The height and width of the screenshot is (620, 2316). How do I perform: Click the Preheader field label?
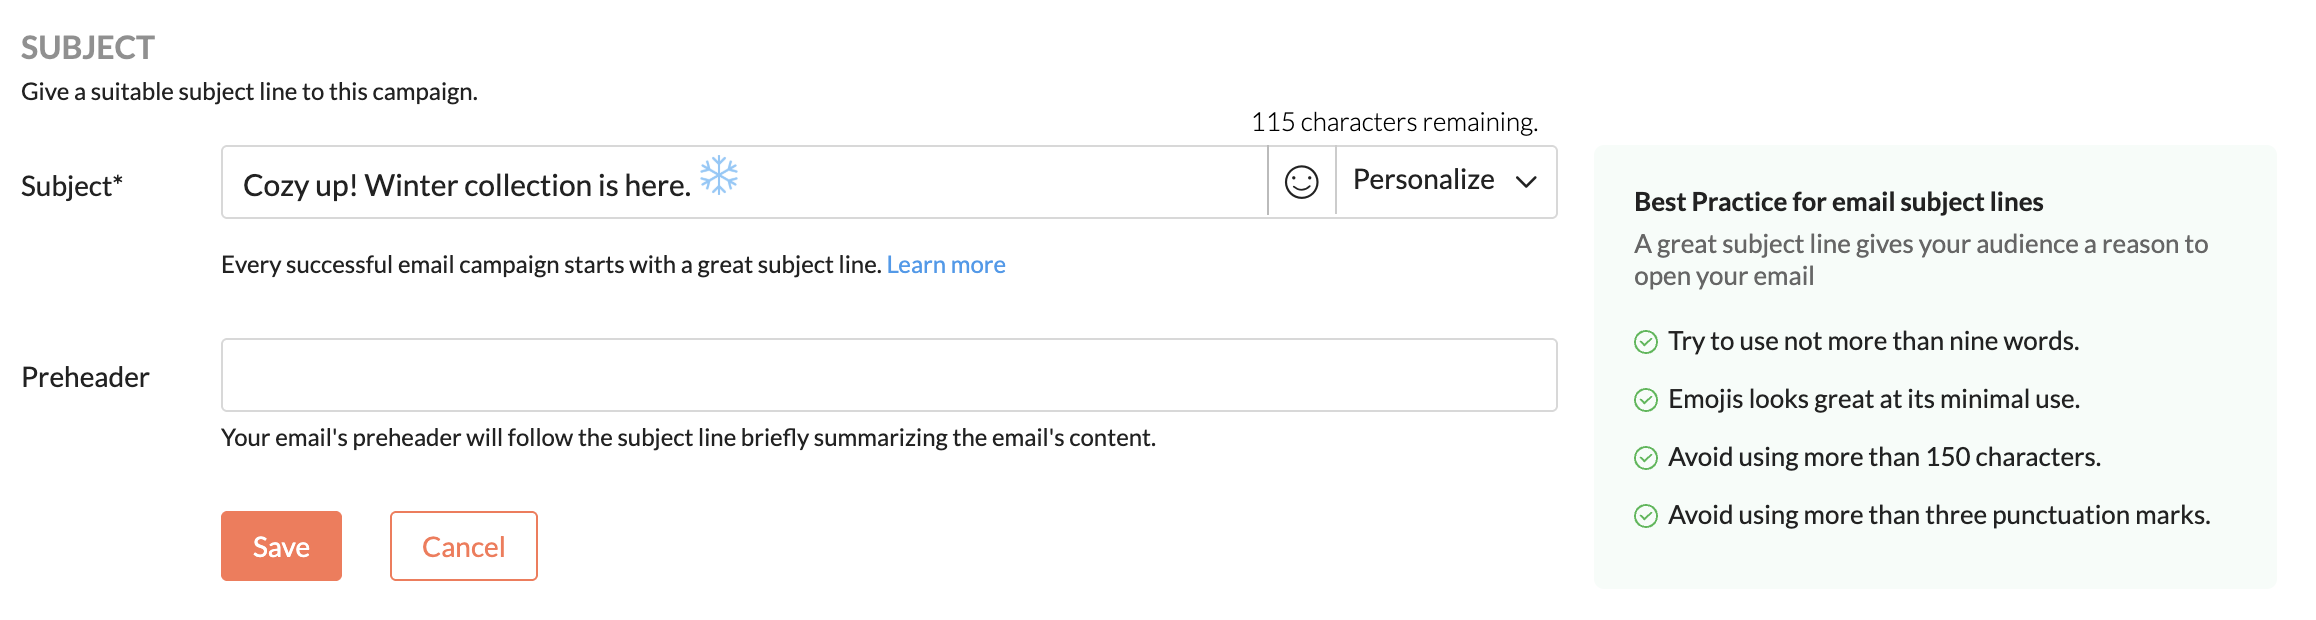click(x=85, y=377)
